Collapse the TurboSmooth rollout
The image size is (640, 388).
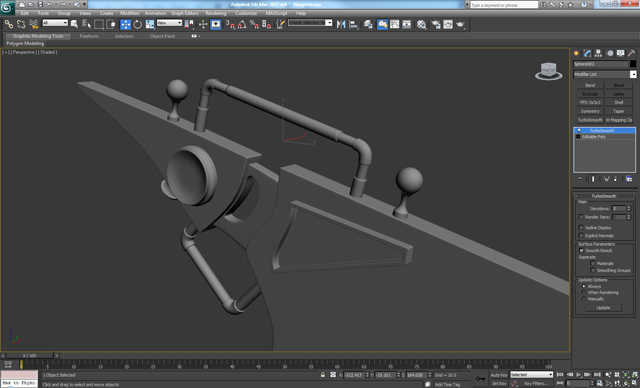pyautogui.click(x=604, y=196)
